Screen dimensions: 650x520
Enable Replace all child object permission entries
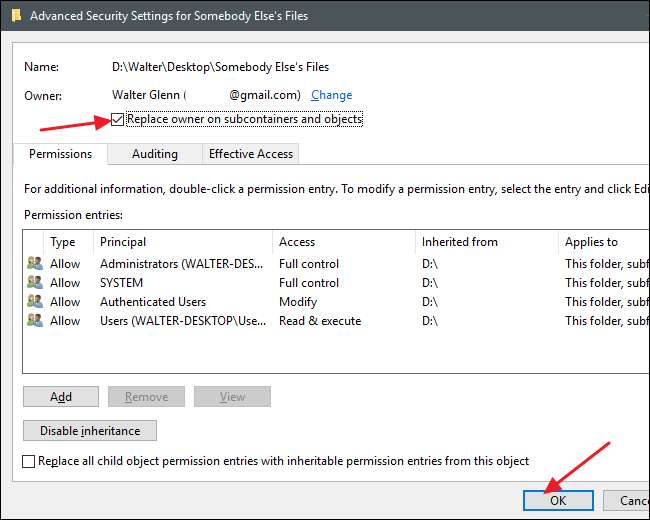(29, 461)
